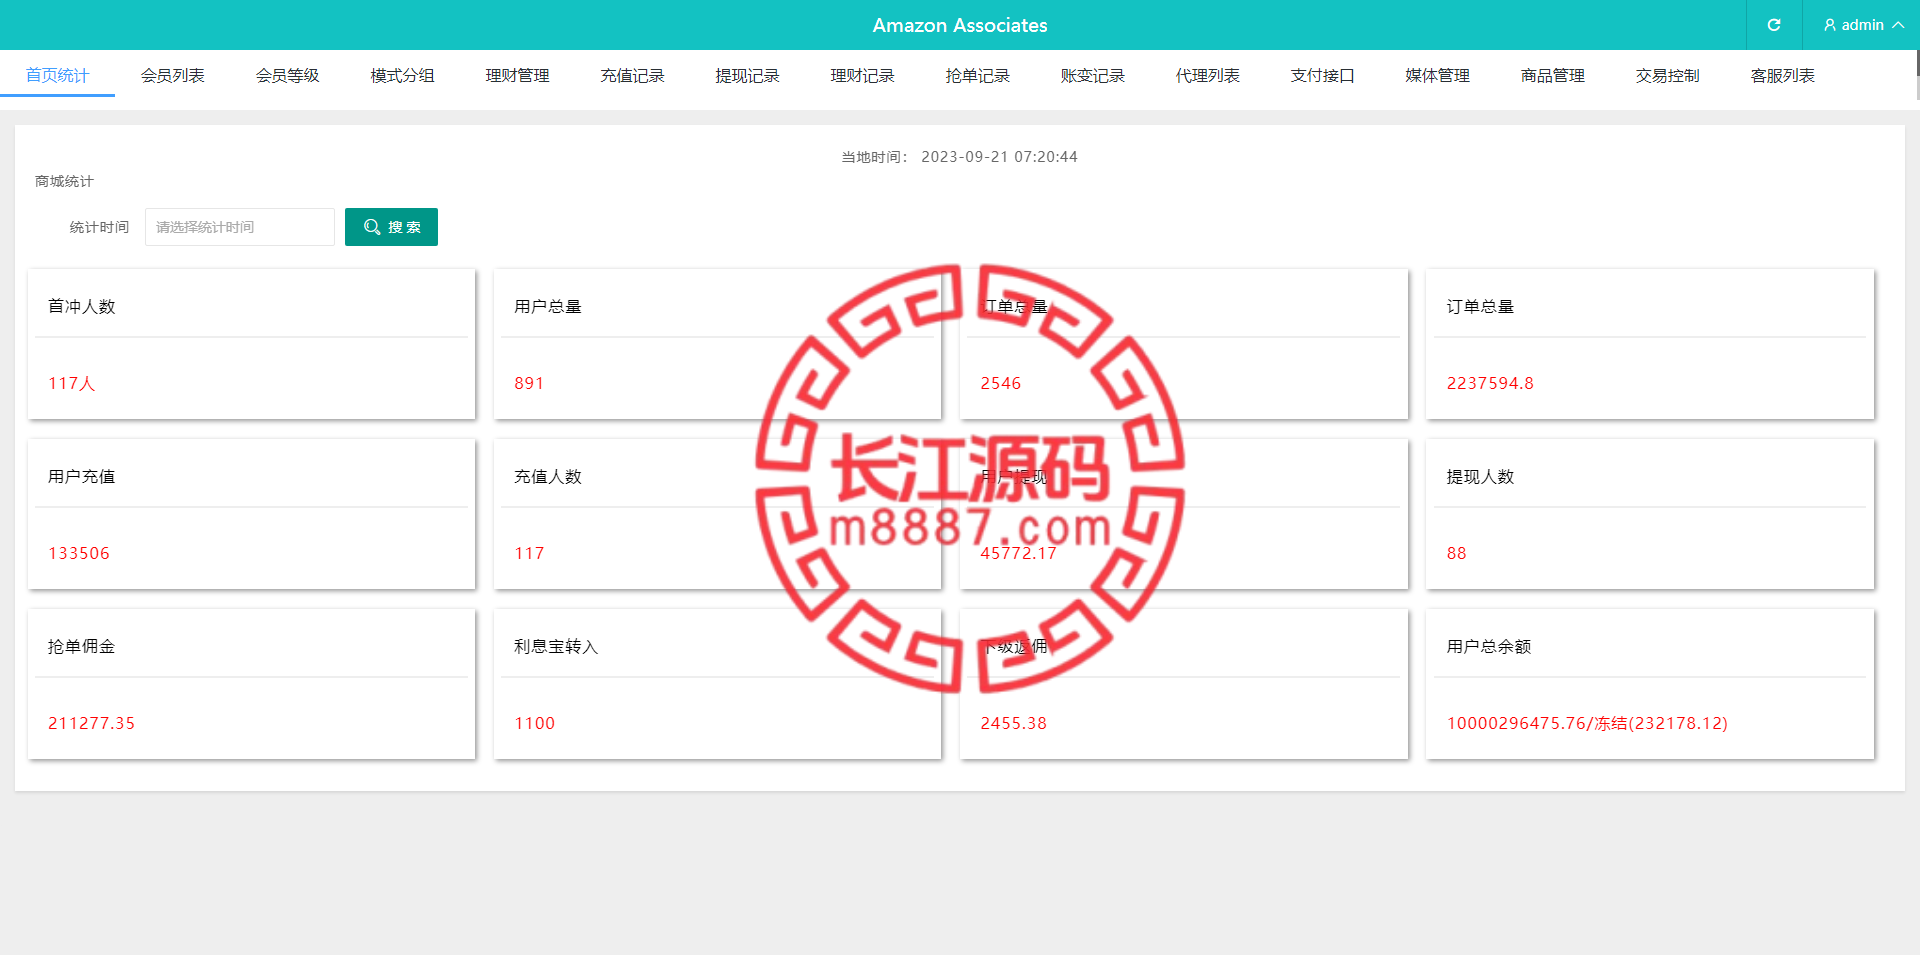Click the 用户总余额 value with 冻结 amount
1920x955 pixels.
pos(1587,723)
